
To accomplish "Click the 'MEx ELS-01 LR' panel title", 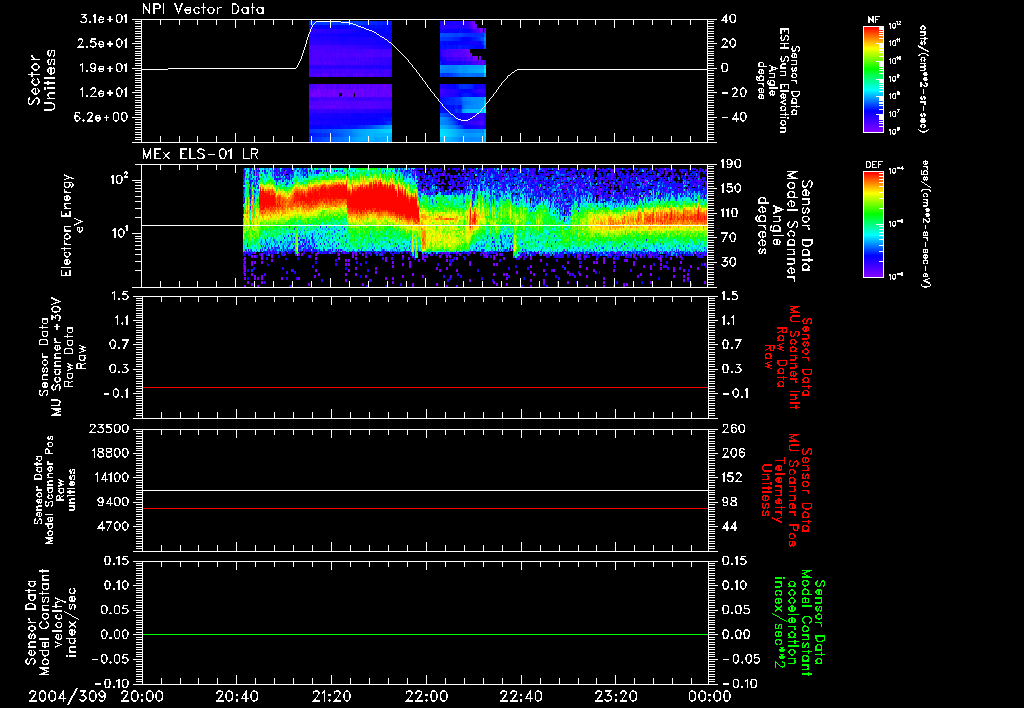I will tap(200, 154).
